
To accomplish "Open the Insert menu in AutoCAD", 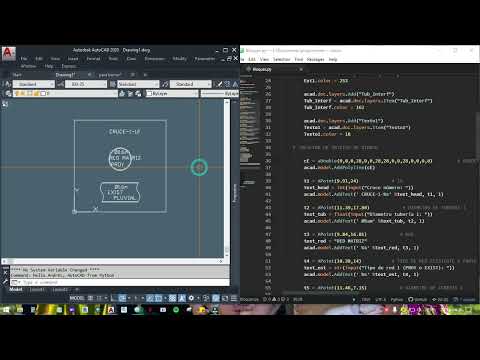I will [73, 59].
